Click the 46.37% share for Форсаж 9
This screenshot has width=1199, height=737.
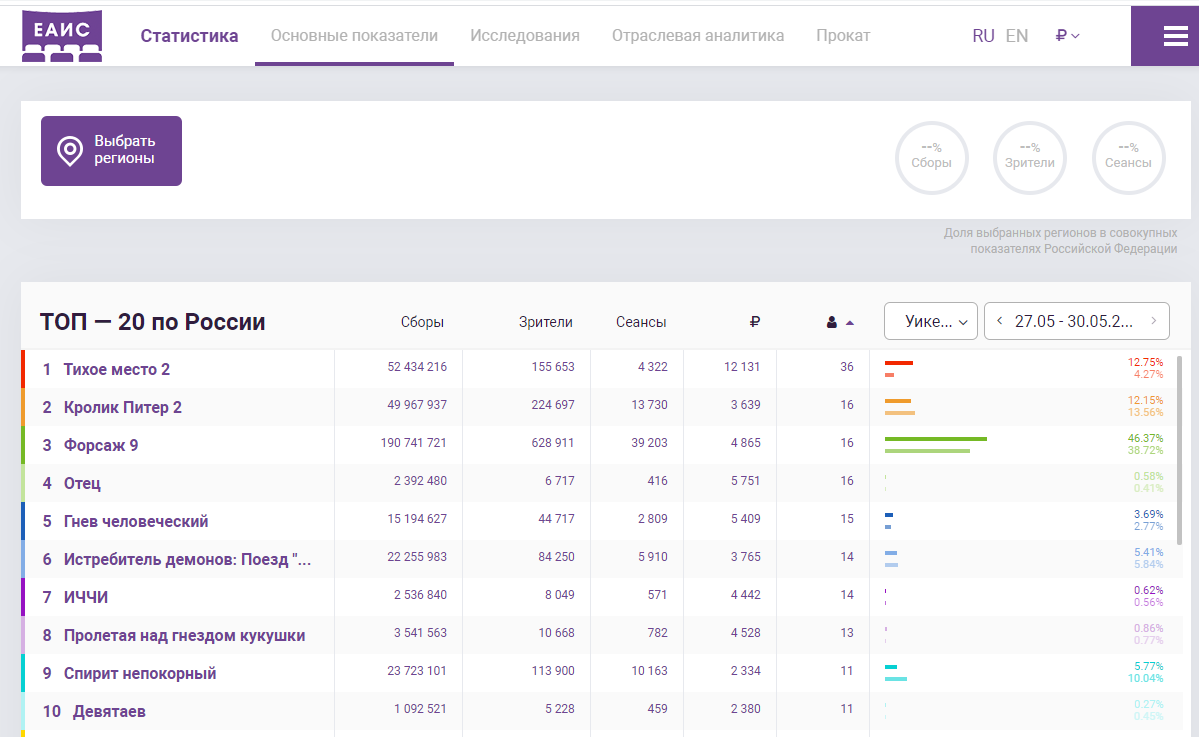[1145, 438]
